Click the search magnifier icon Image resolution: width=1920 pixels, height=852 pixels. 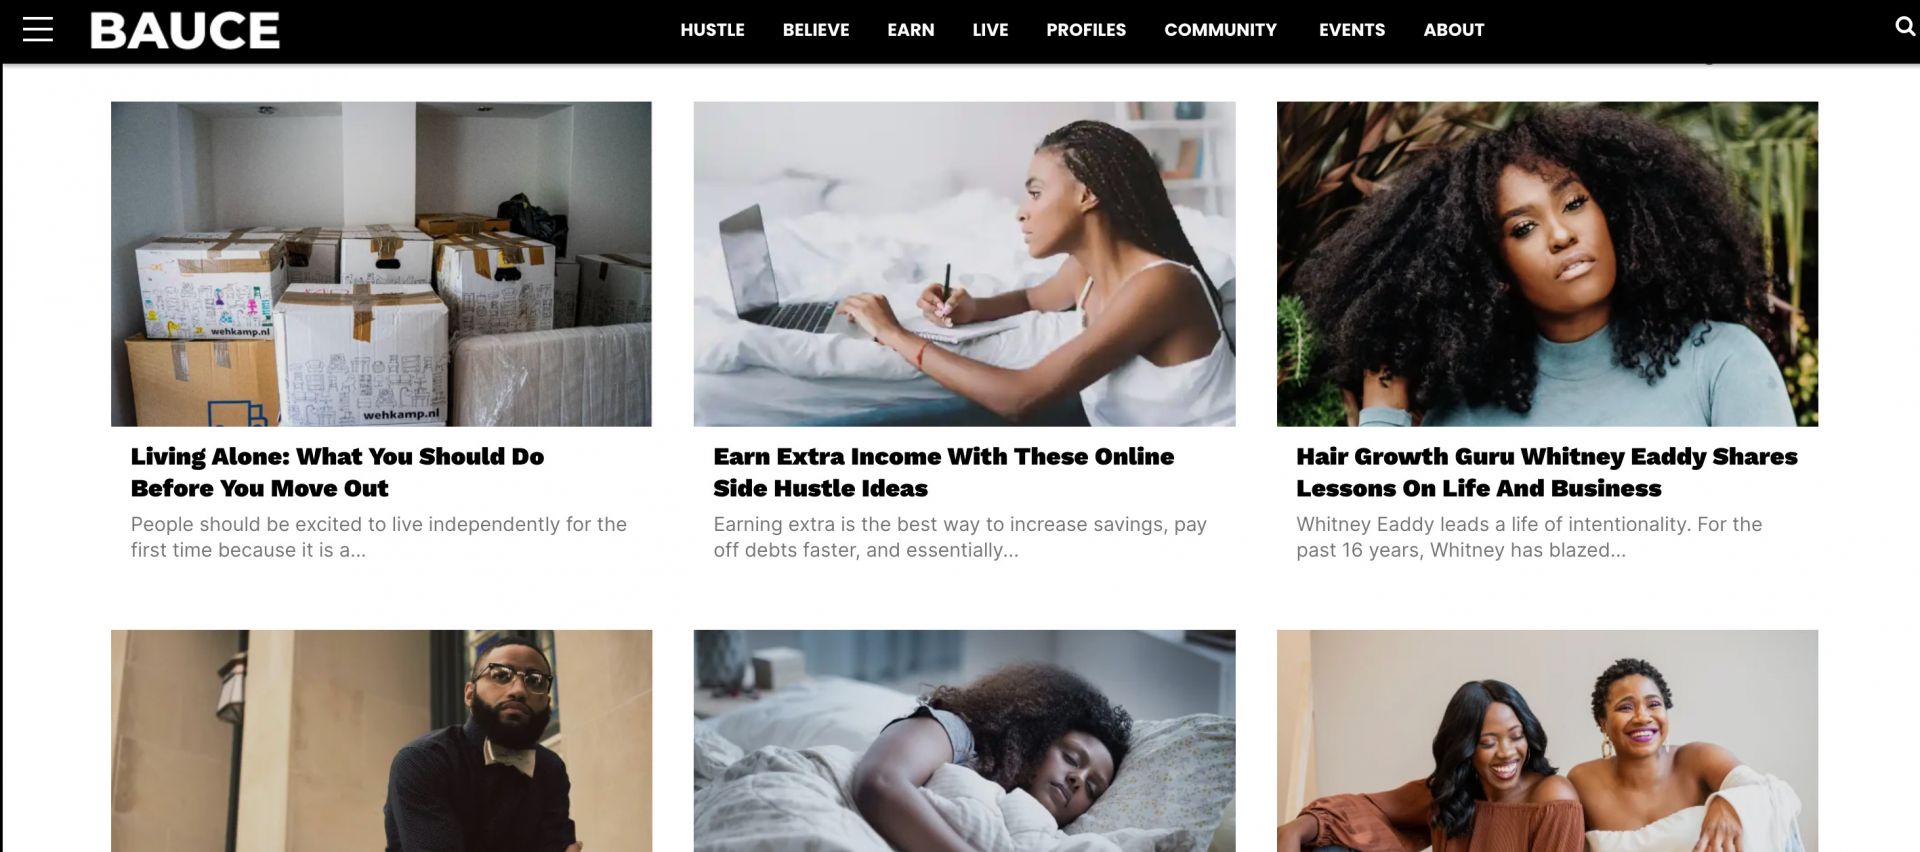(1905, 27)
